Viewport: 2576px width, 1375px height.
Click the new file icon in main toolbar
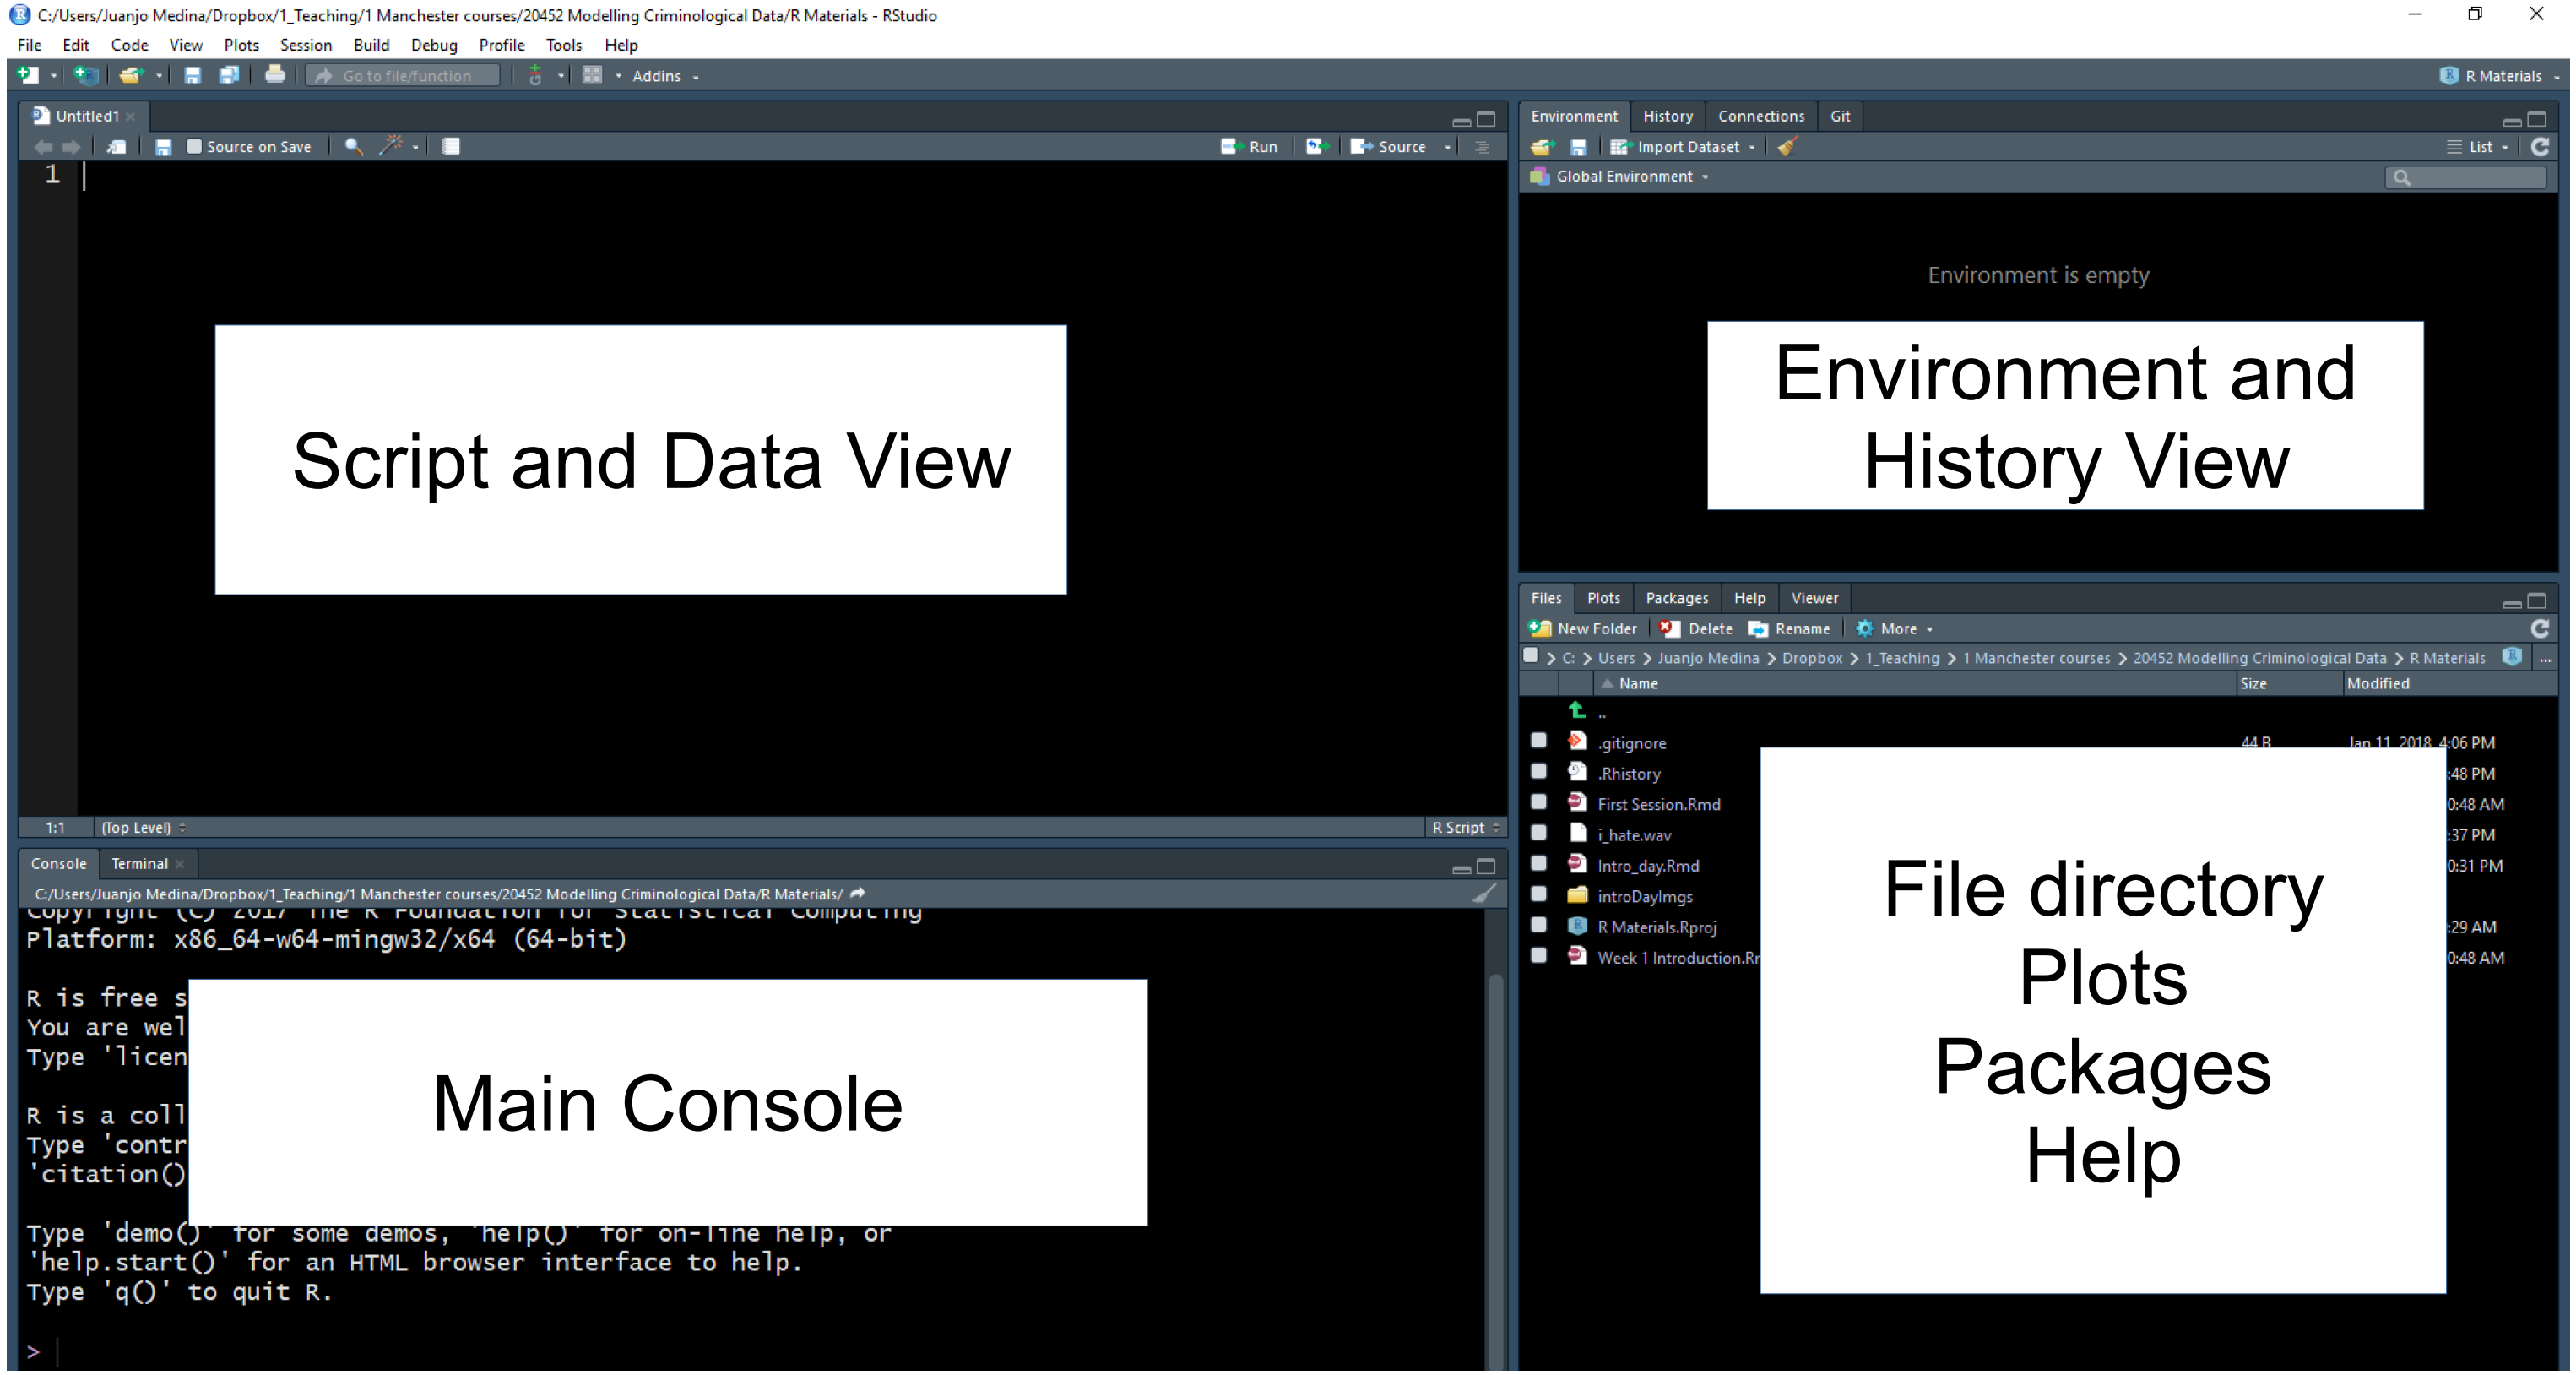(x=28, y=75)
